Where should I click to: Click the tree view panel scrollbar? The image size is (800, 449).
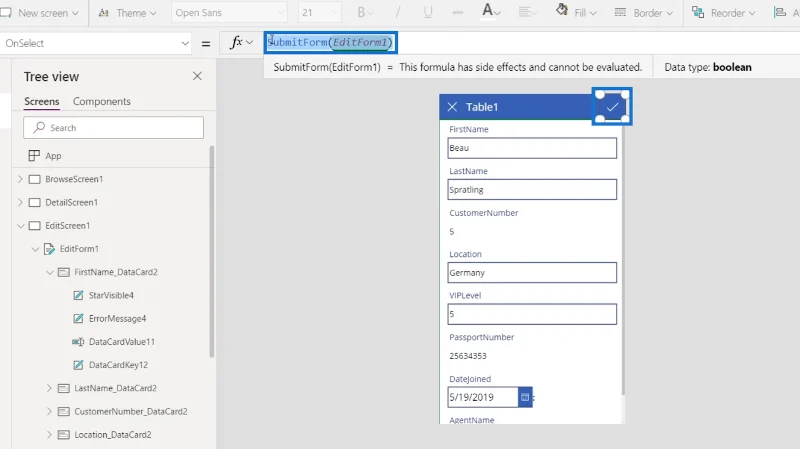point(212,251)
